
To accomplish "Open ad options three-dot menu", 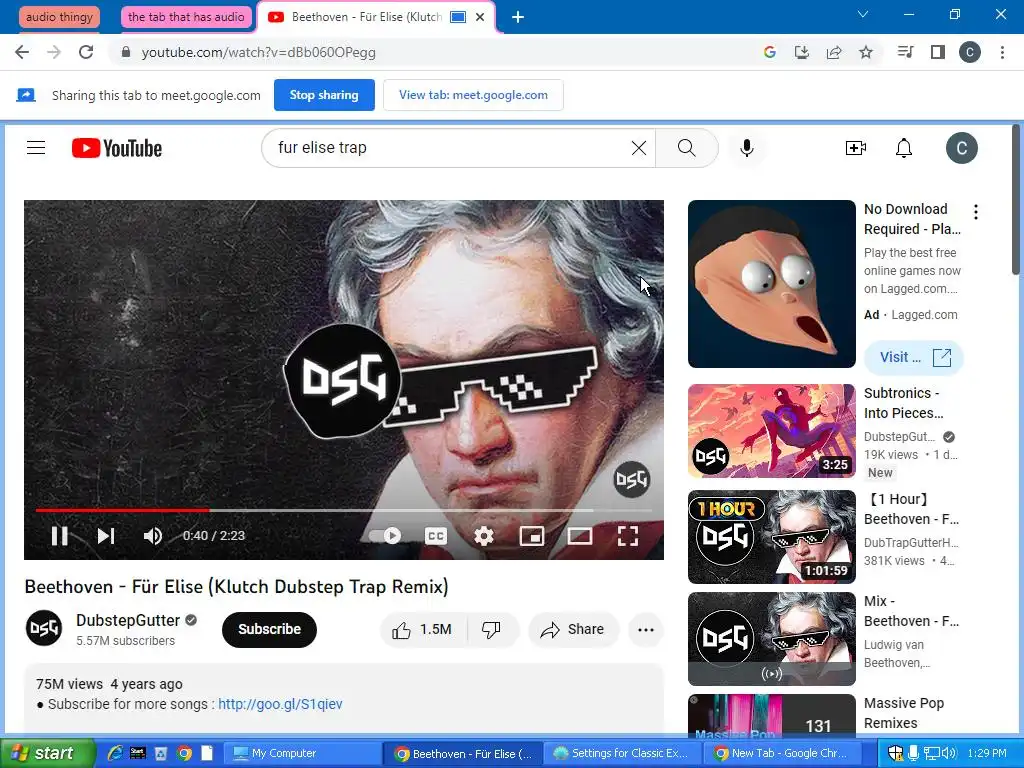I will click(x=976, y=212).
